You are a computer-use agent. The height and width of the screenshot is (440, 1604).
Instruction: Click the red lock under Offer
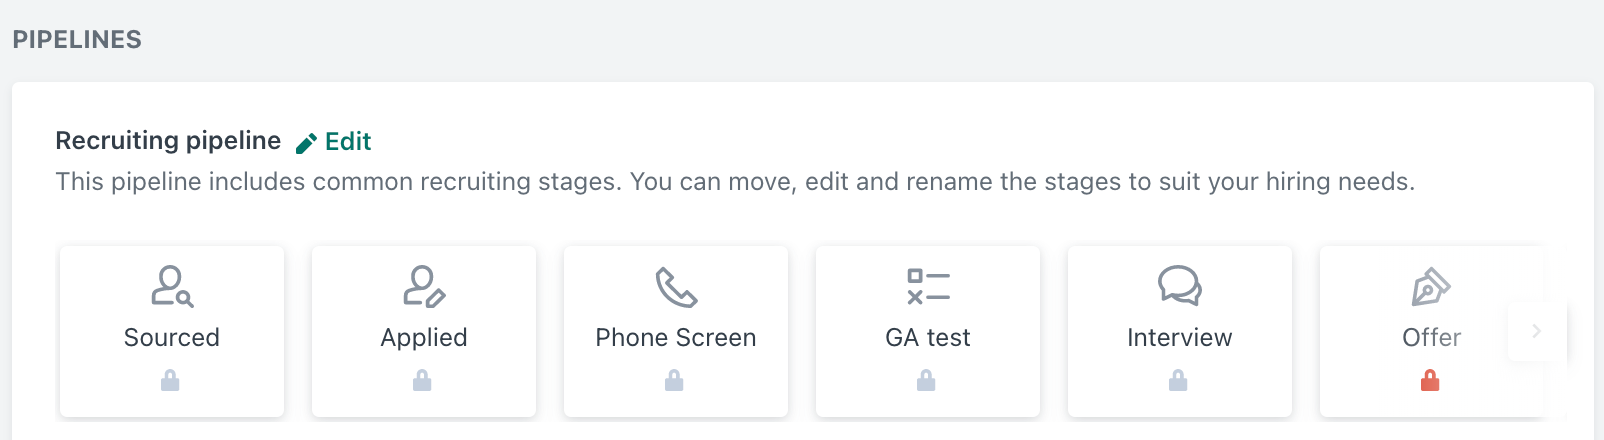tap(1430, 380)
